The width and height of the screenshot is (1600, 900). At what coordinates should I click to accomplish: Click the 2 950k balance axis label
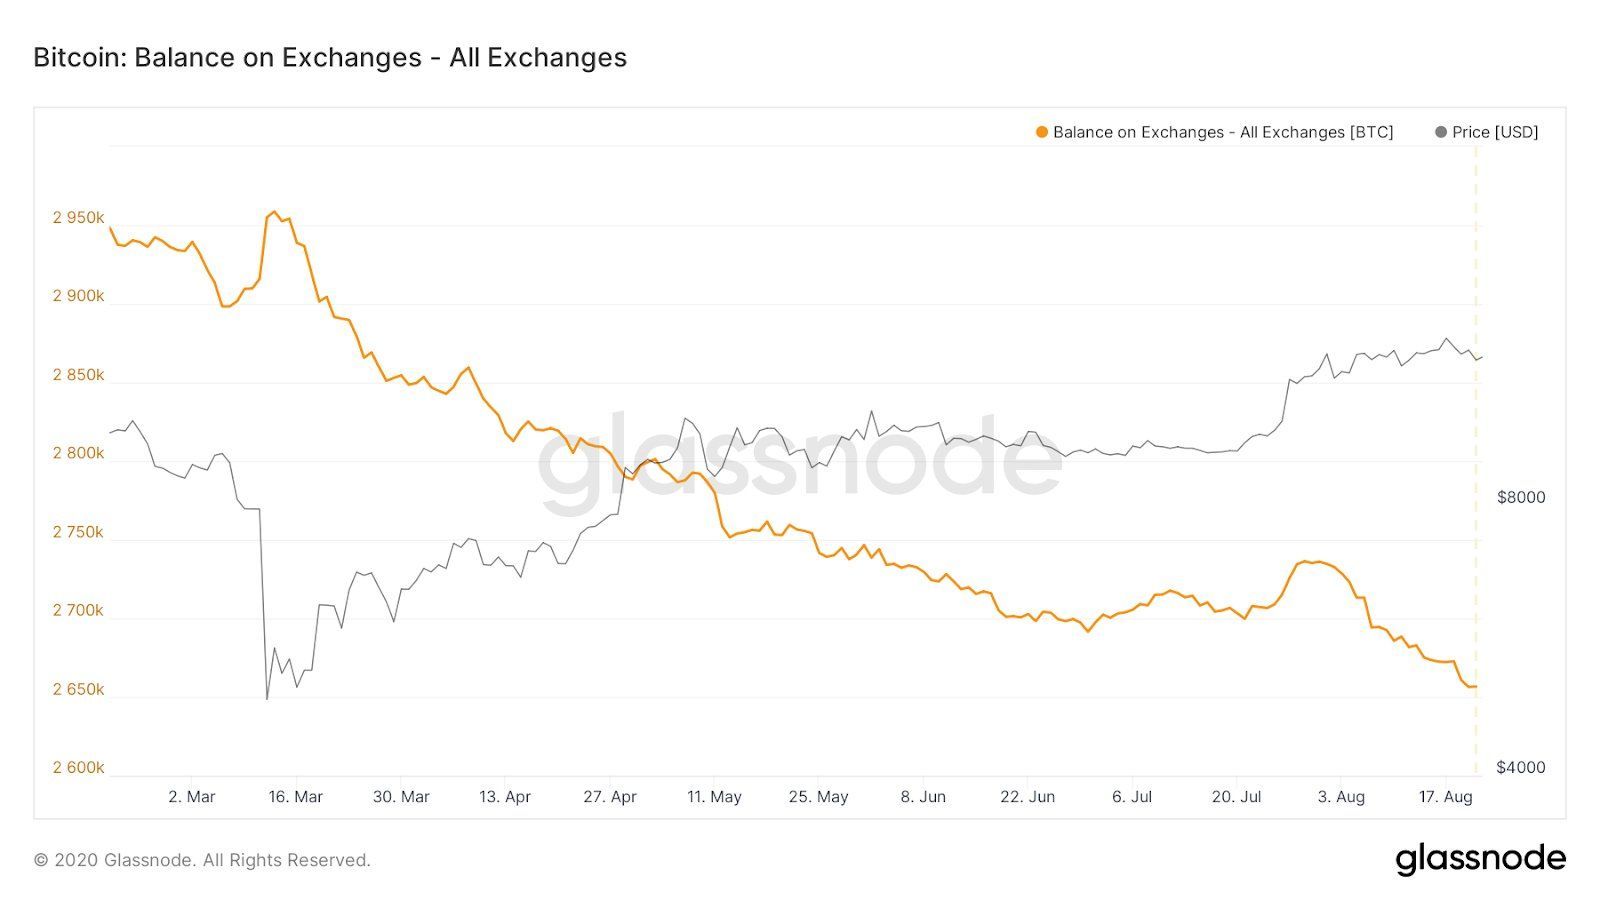pyautogui.click(x=78, y=218)
